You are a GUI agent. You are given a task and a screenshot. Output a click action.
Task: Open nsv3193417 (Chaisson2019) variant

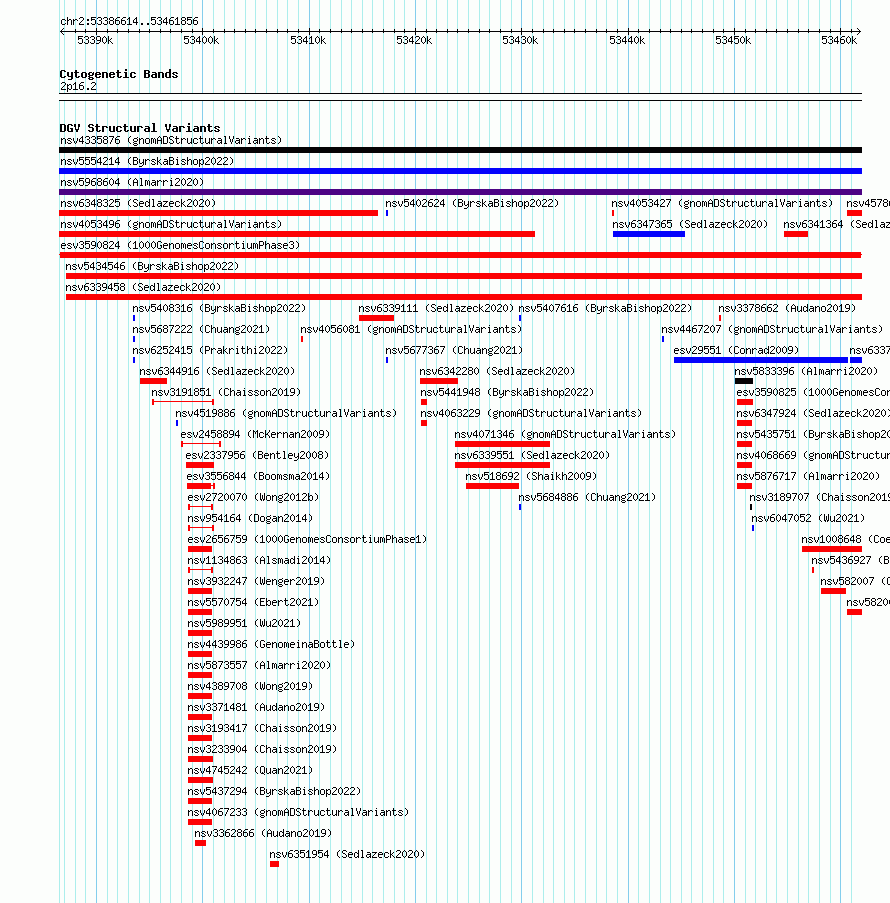(x=263, y=729)
